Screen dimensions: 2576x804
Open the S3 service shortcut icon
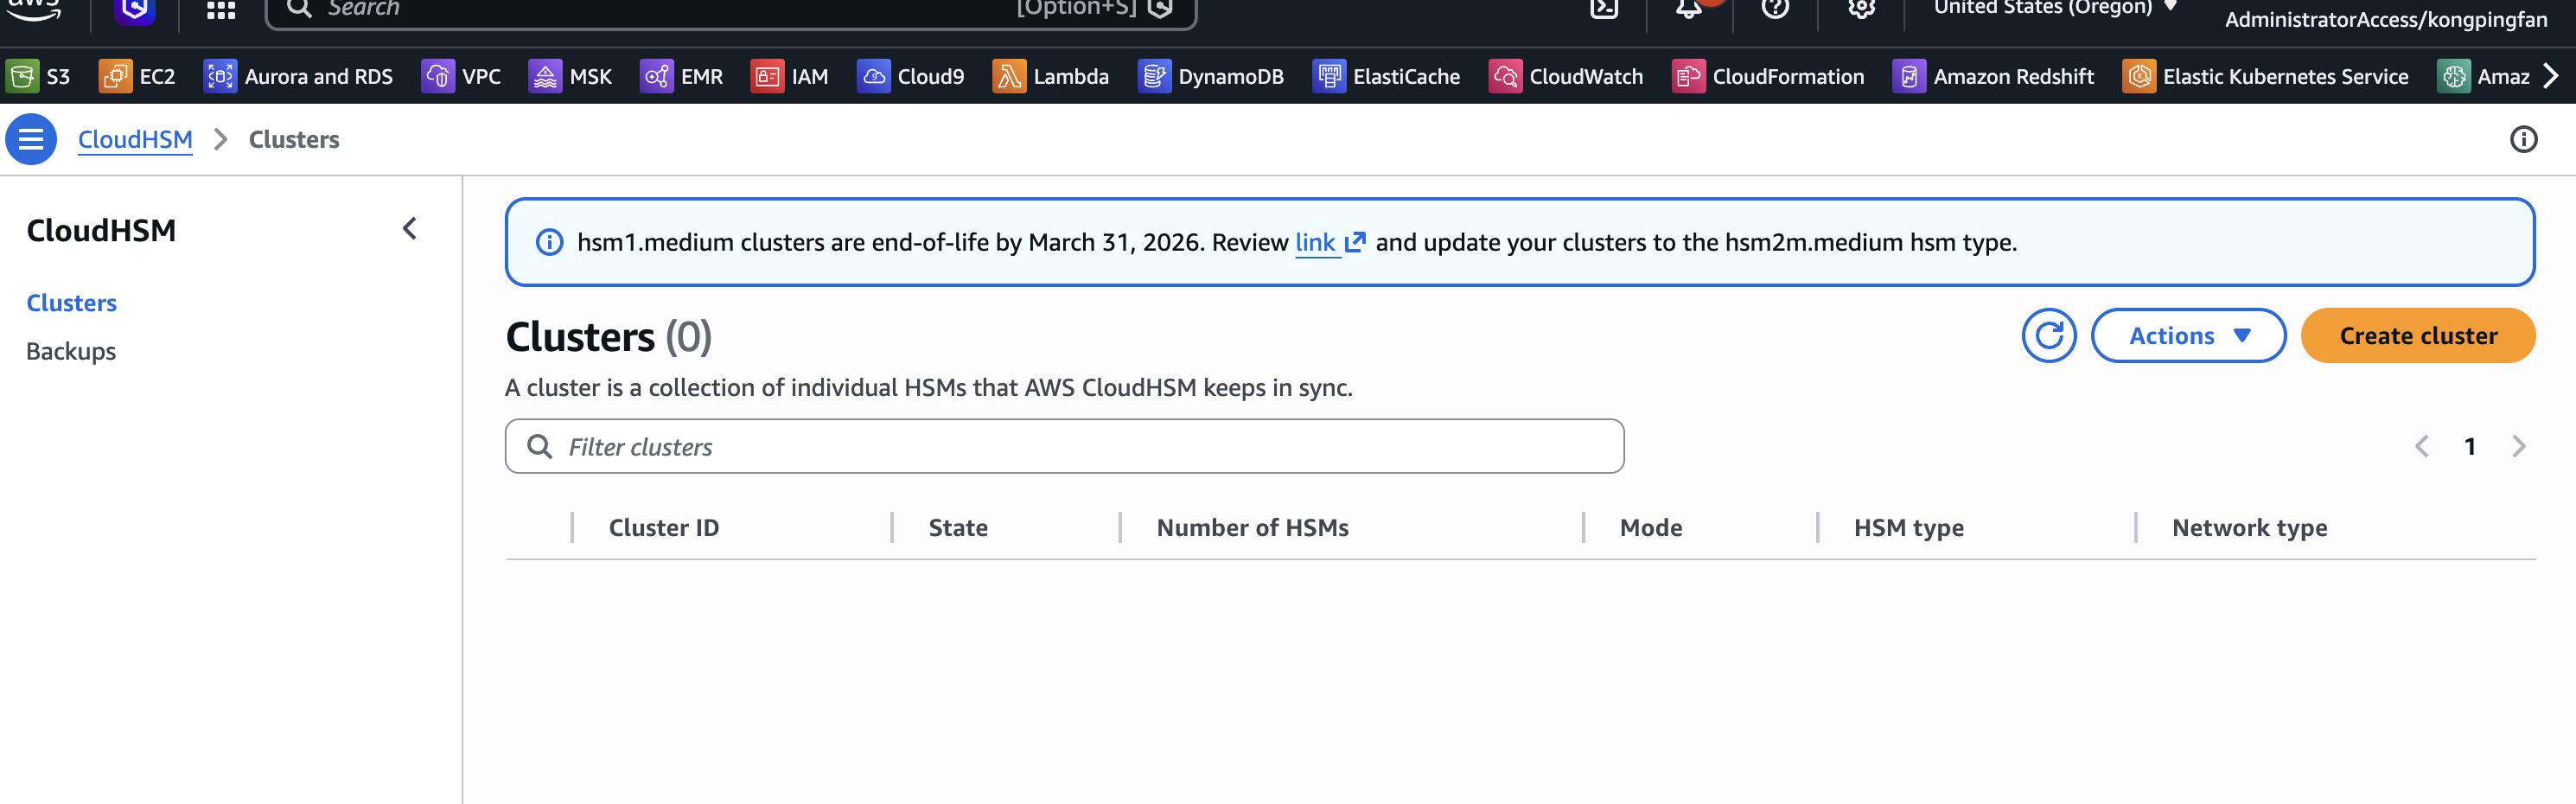pyautogui.click(x=22, y=76)
